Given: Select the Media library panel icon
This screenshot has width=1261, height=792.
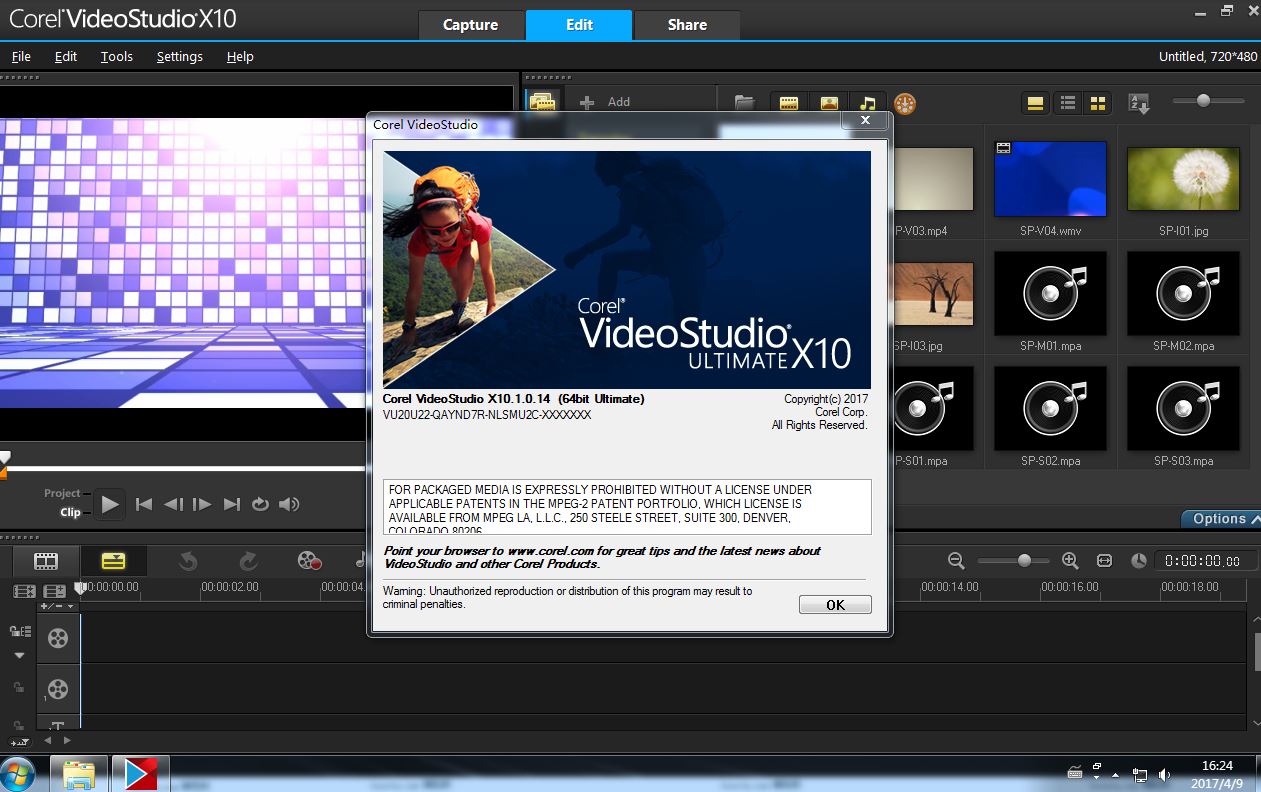Looking at the screenshot, I should 542,102.
